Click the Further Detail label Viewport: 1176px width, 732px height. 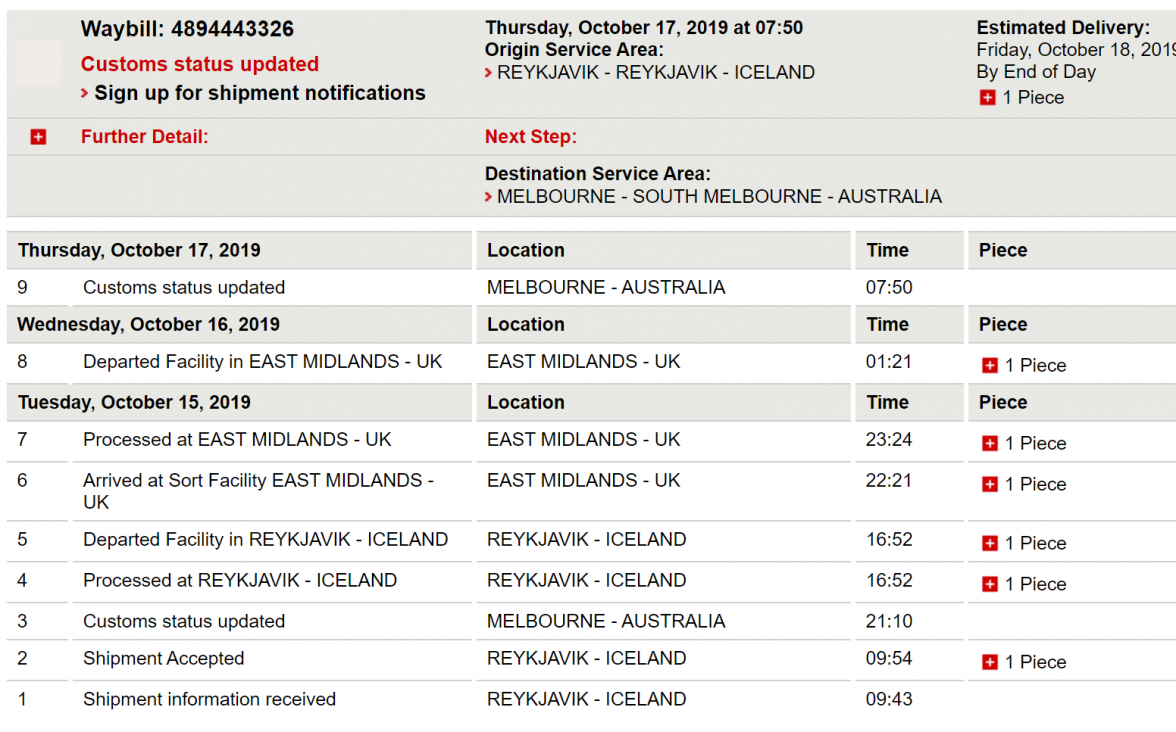pos(145,137)
